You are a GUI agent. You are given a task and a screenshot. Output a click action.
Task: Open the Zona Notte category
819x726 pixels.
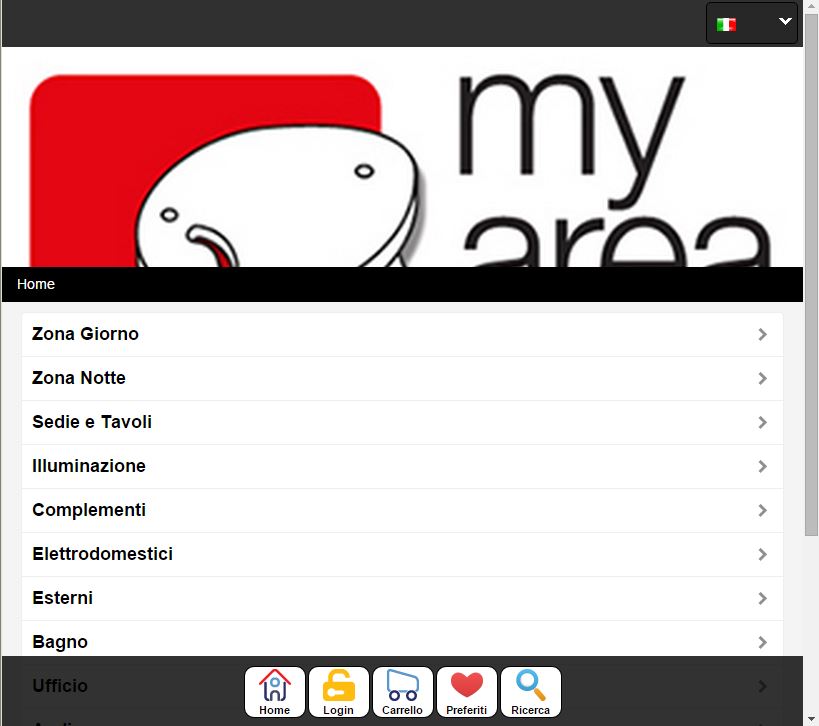click(402, 378)
